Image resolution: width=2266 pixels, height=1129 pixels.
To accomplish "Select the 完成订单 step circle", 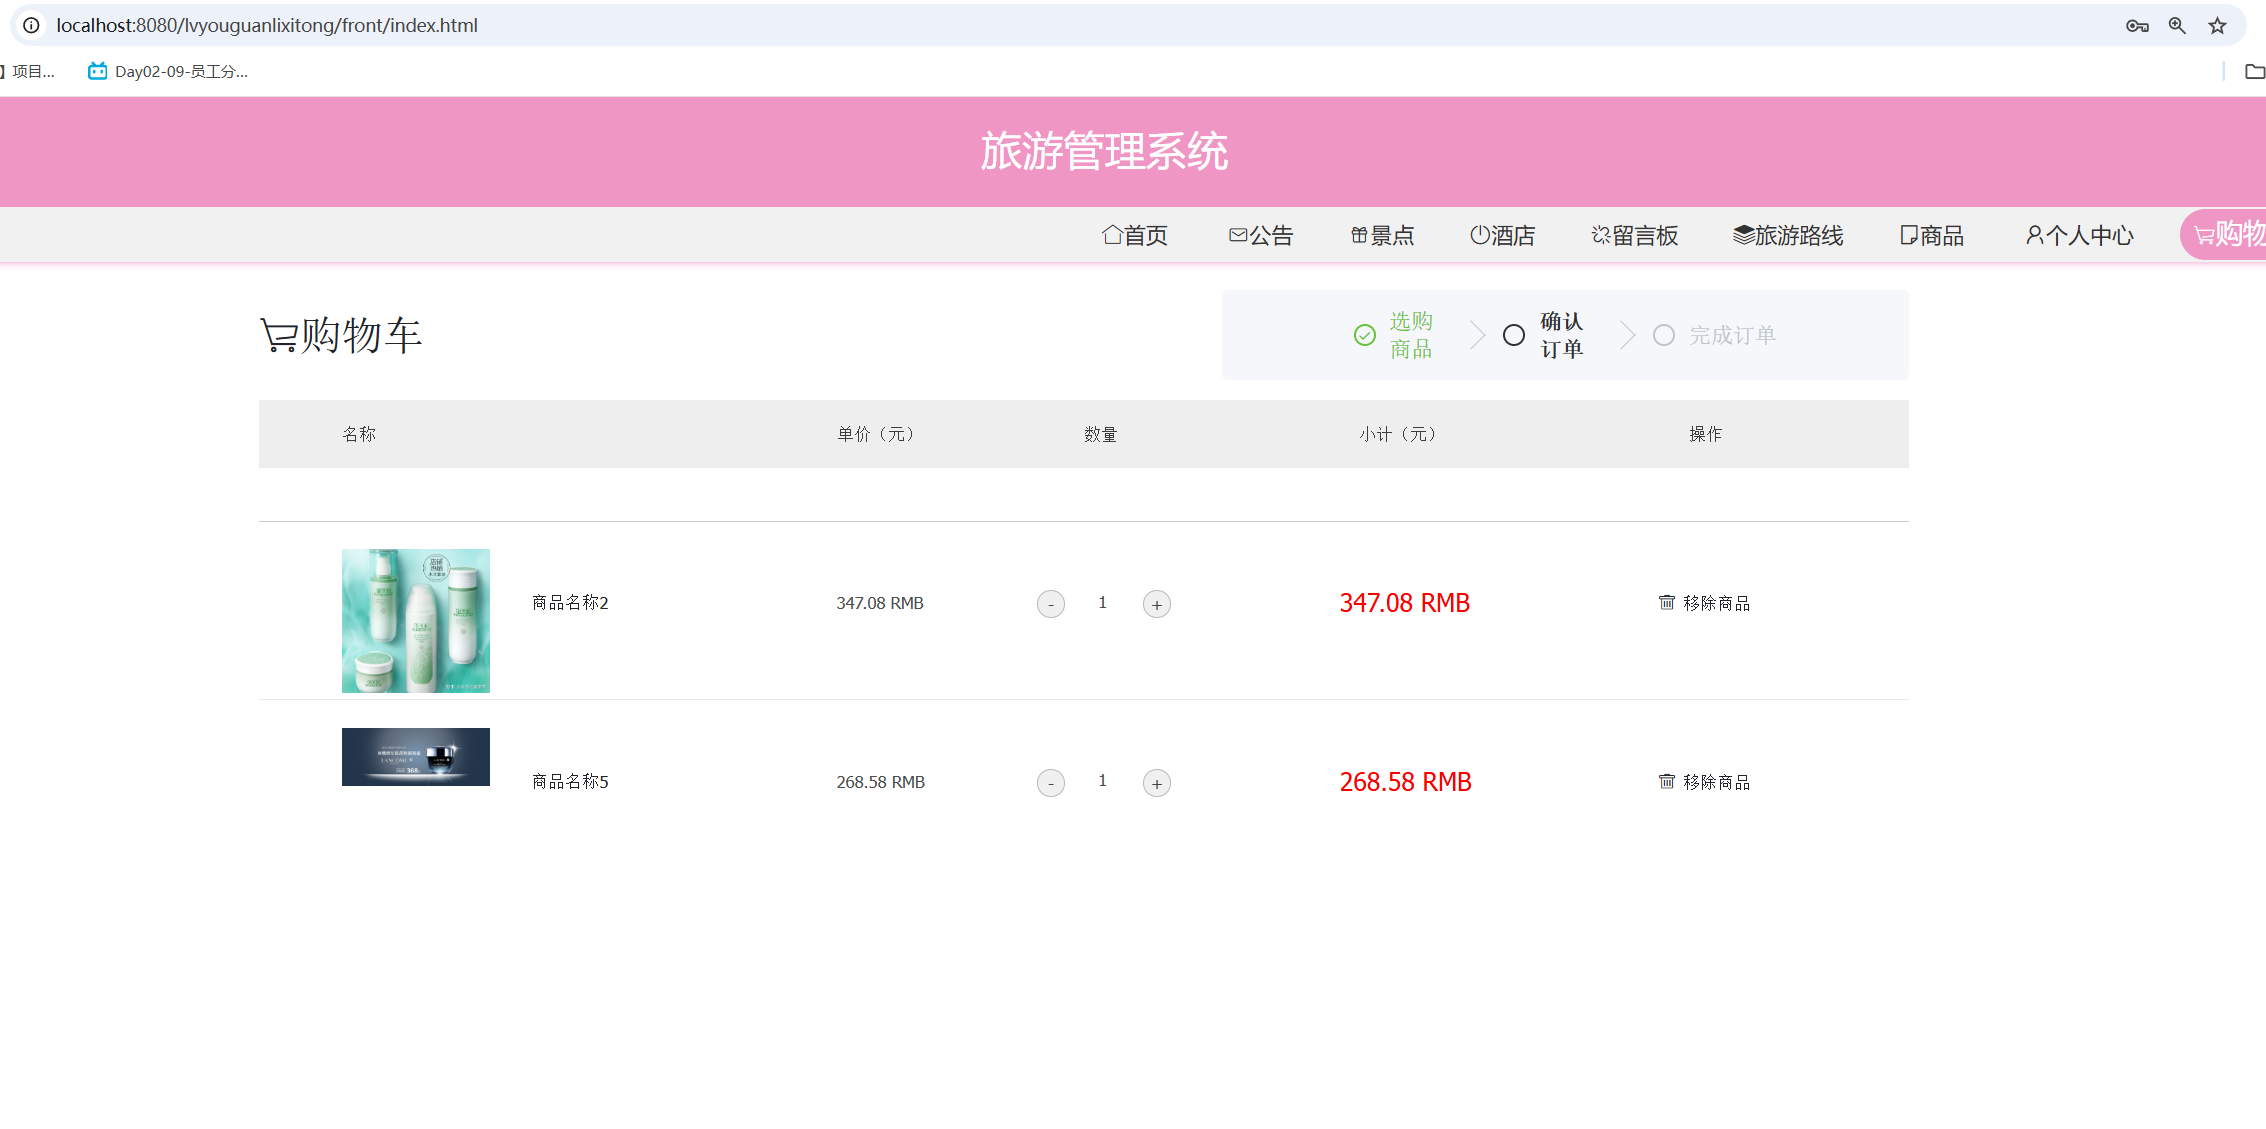I will pyautogui.click(x=1663, y=335).
